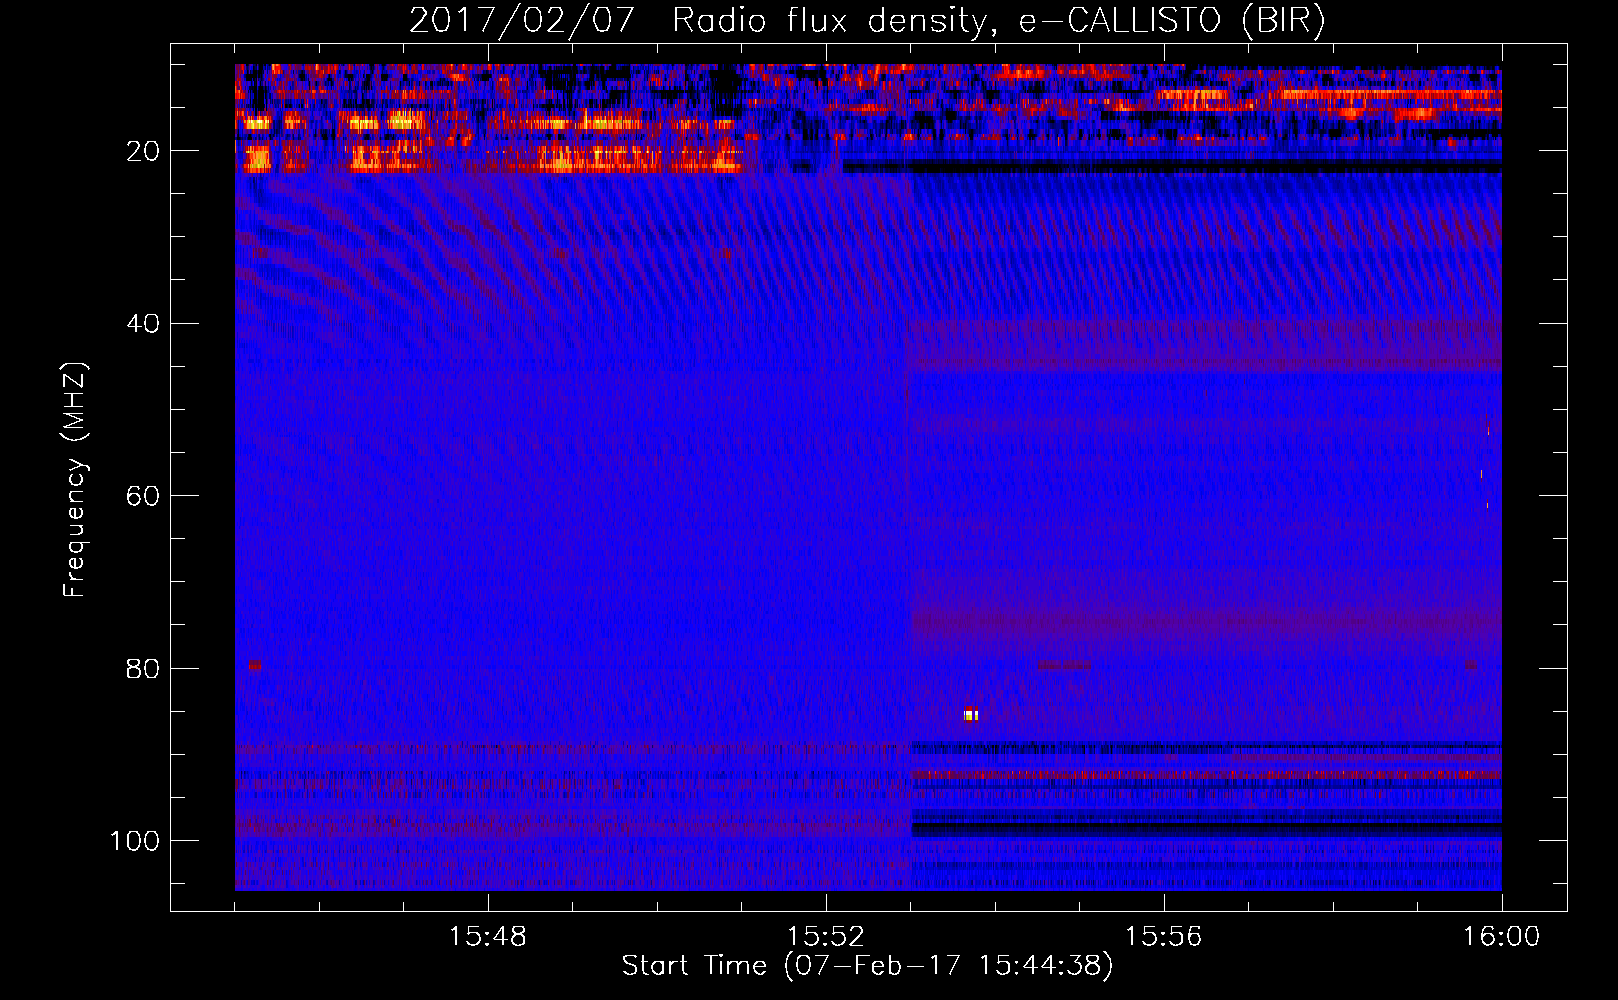
Task: Select the 'Frequency (MHZ)' axis label
Action: coord(75,480)
